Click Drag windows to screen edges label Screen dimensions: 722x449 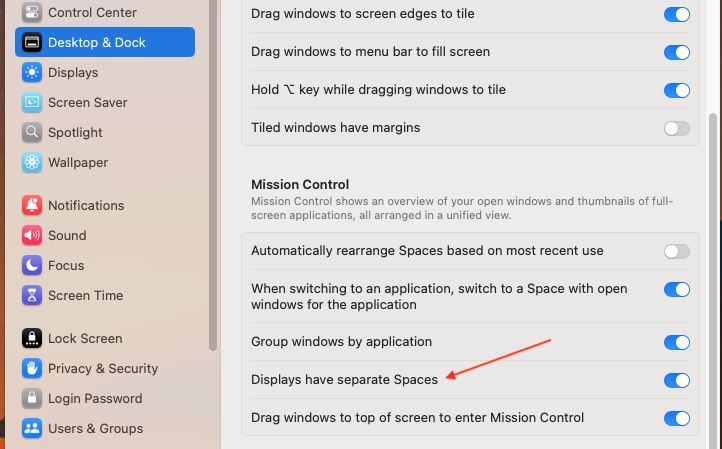(x=362, y=14)
